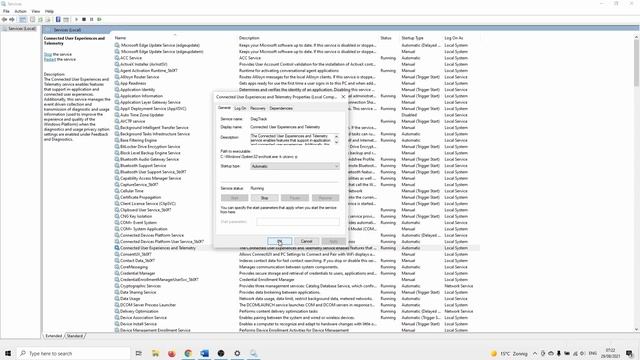Open File Explorer from the taskbar
The image size is (640, 360).
click(x=155, y=353)
